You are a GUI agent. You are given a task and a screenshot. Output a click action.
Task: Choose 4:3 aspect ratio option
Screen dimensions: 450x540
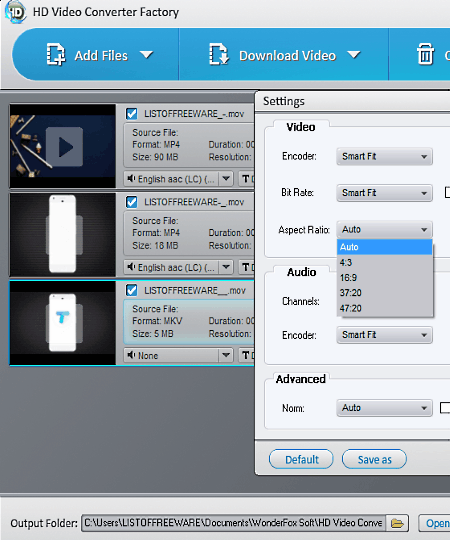(384, 262)
